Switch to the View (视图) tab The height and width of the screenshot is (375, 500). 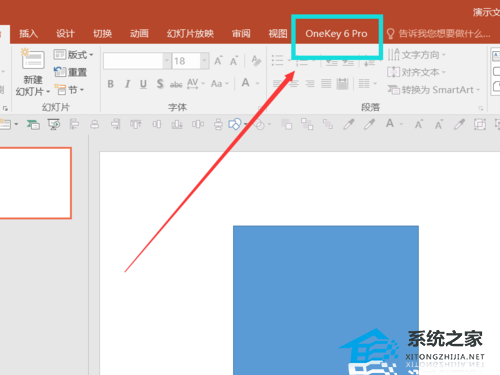click(x=278, y=34)
